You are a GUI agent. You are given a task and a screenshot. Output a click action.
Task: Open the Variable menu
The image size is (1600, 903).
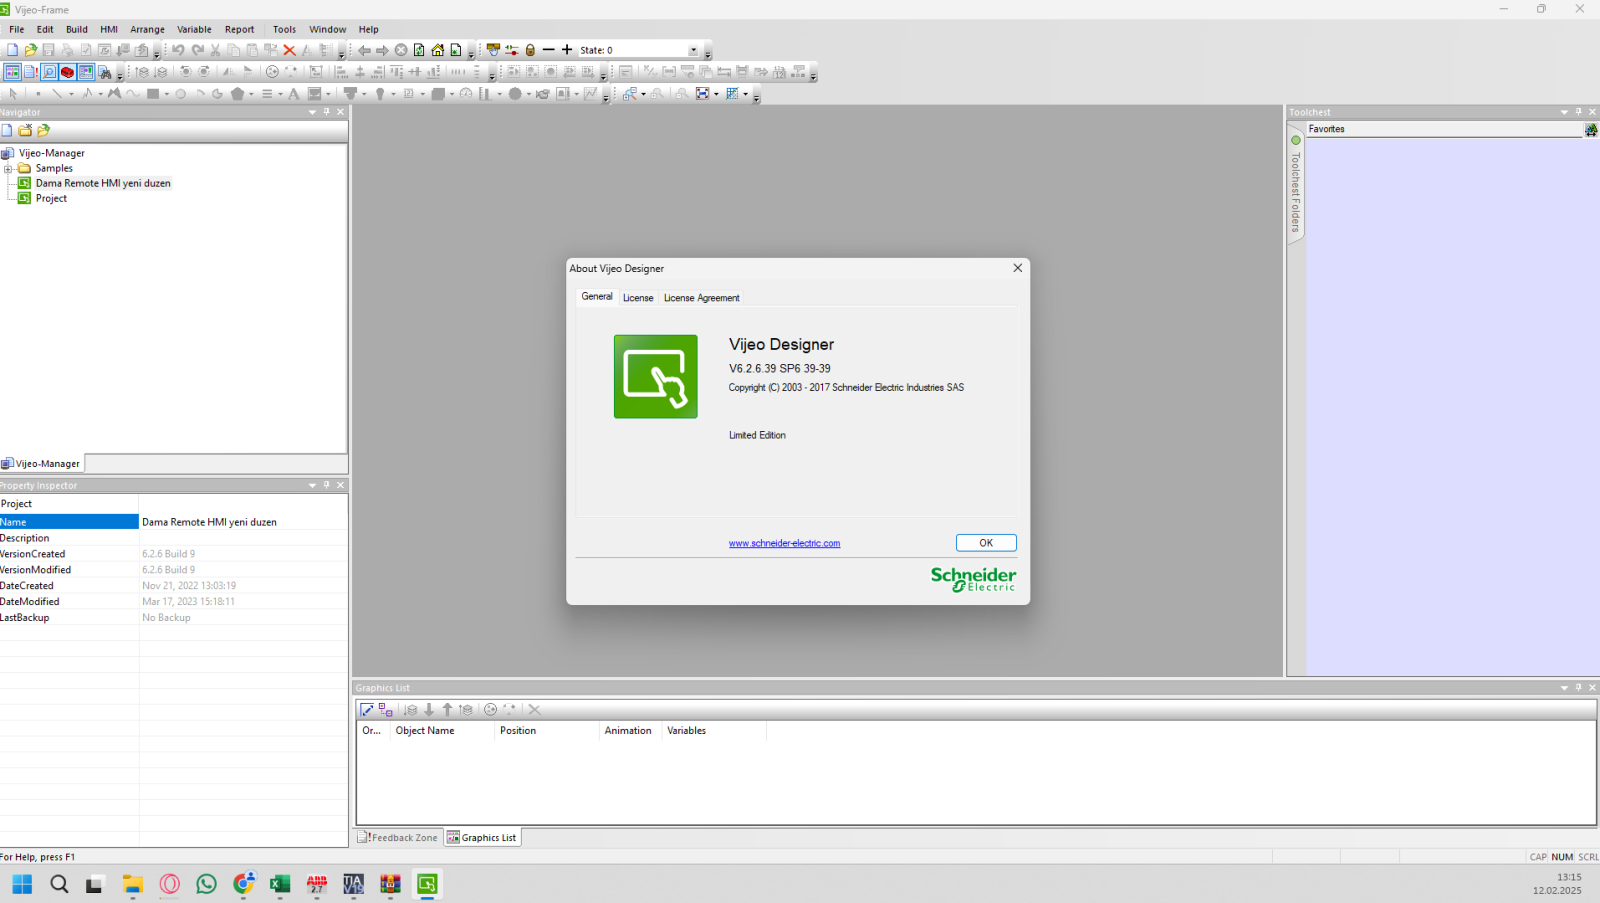tap(194, 29)
